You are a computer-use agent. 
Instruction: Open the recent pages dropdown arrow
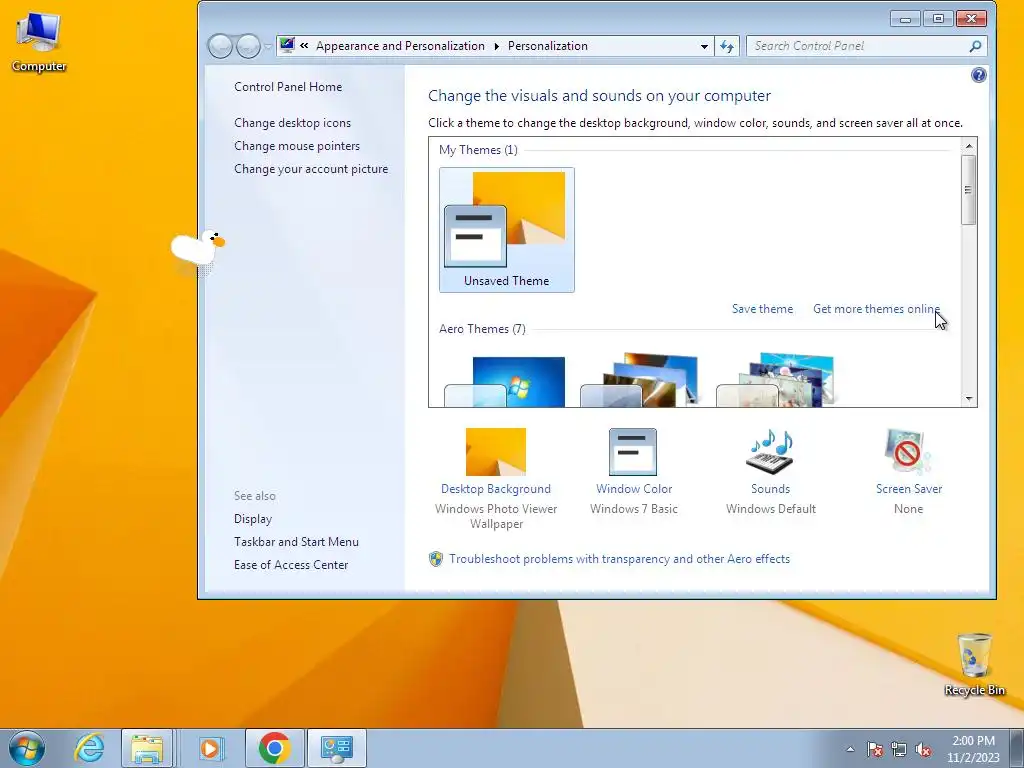(x=268, y=46)
